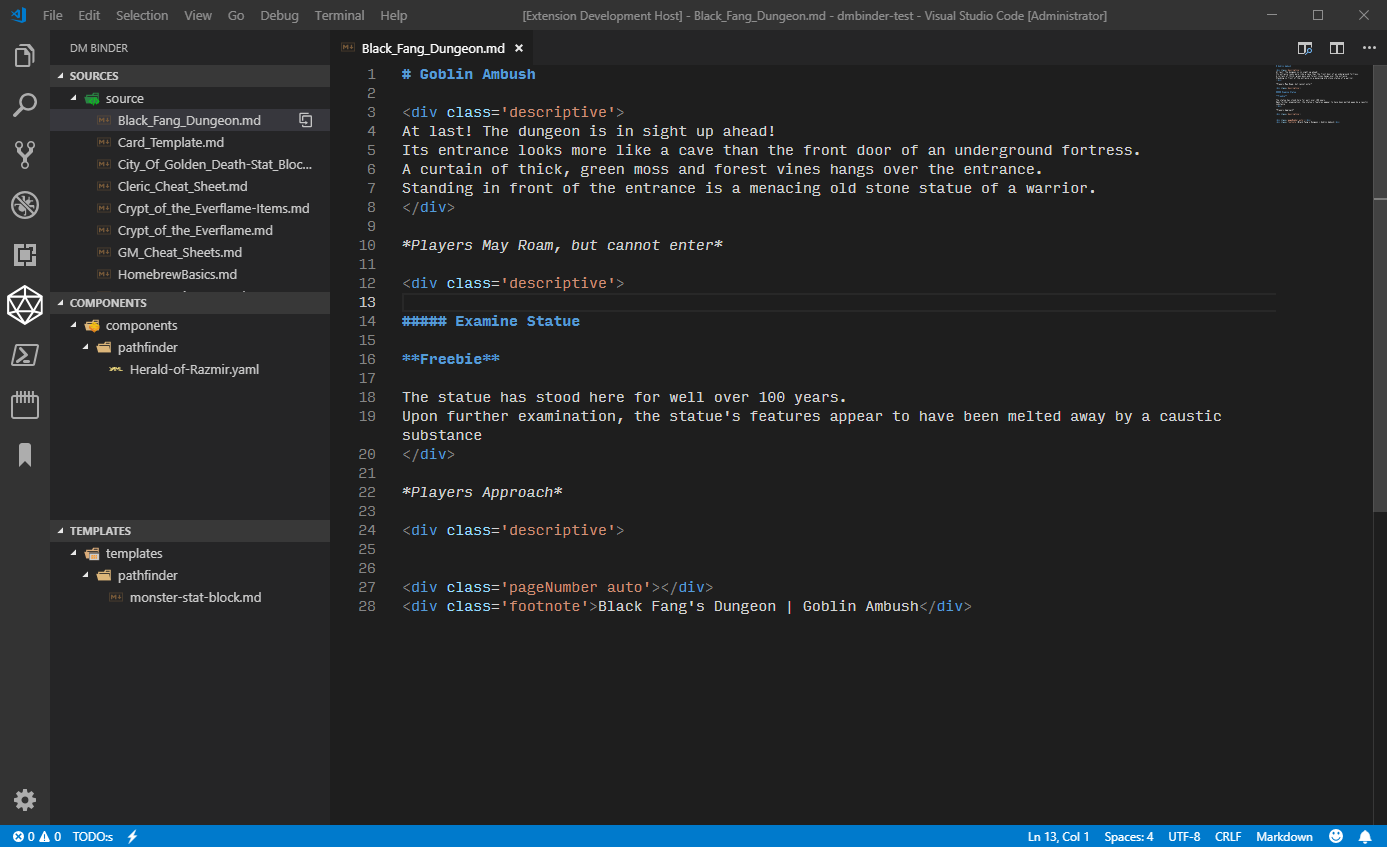Screen dimensions: 1387x847
Task: Click the '**Freebie**' text on line 16
Action: [x=451, y=359]
